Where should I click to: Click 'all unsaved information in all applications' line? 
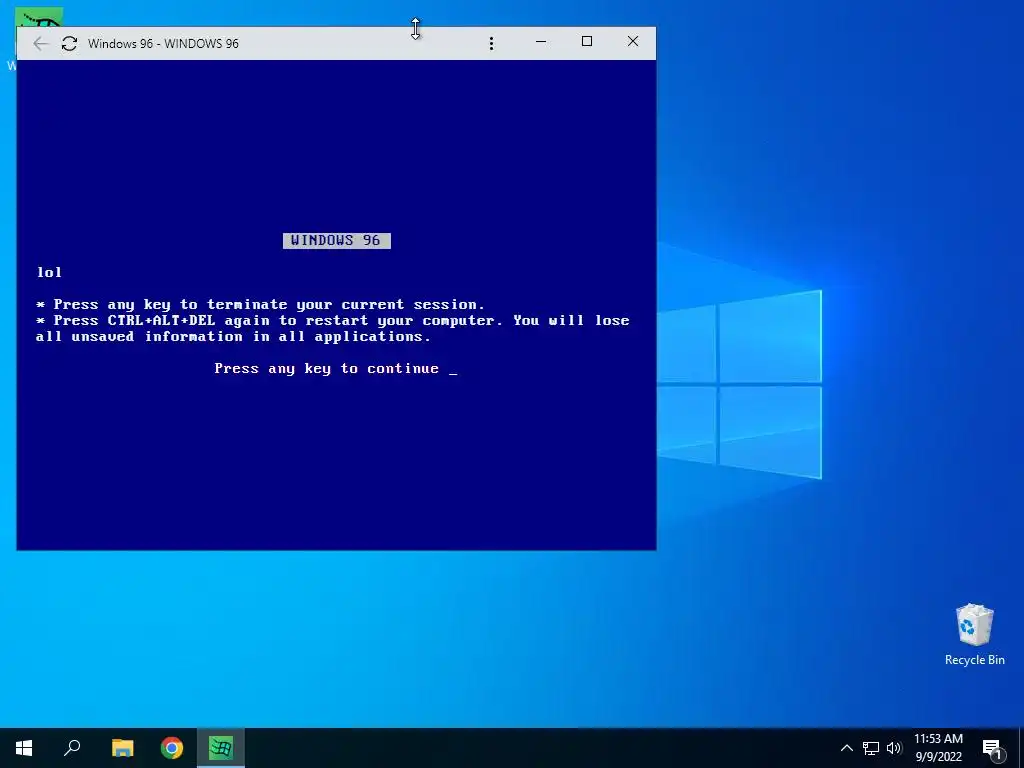point(233,337)
